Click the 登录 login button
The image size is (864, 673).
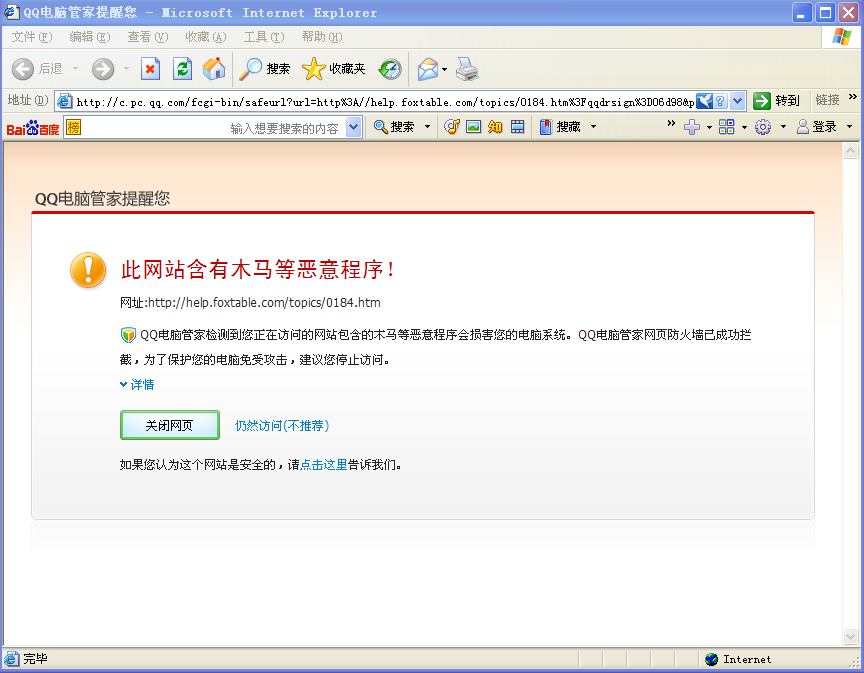(817, 127)
